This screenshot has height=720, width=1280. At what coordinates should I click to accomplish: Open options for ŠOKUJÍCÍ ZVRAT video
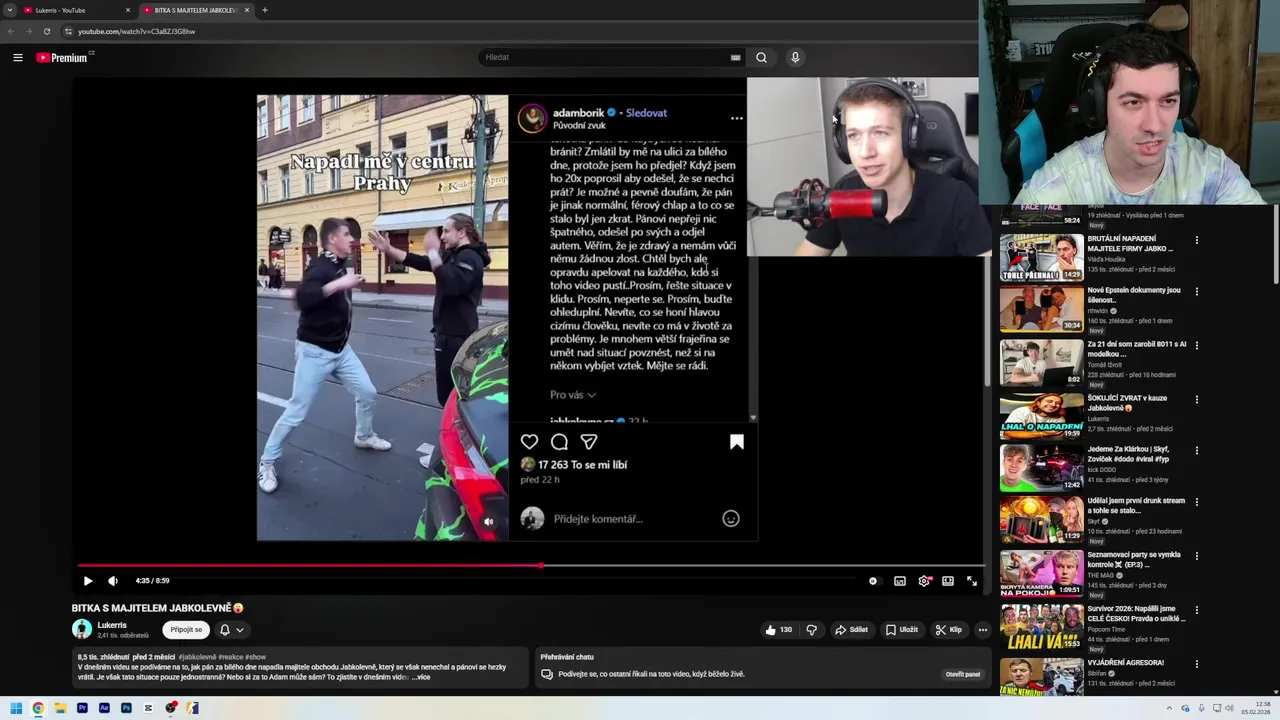[1196, 400]
